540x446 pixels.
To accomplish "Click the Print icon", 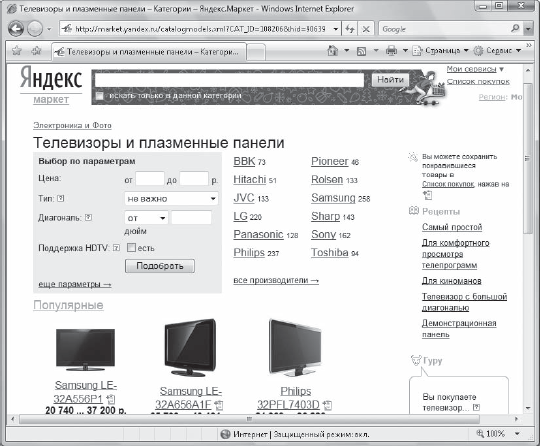I will [x=391, y=51].
